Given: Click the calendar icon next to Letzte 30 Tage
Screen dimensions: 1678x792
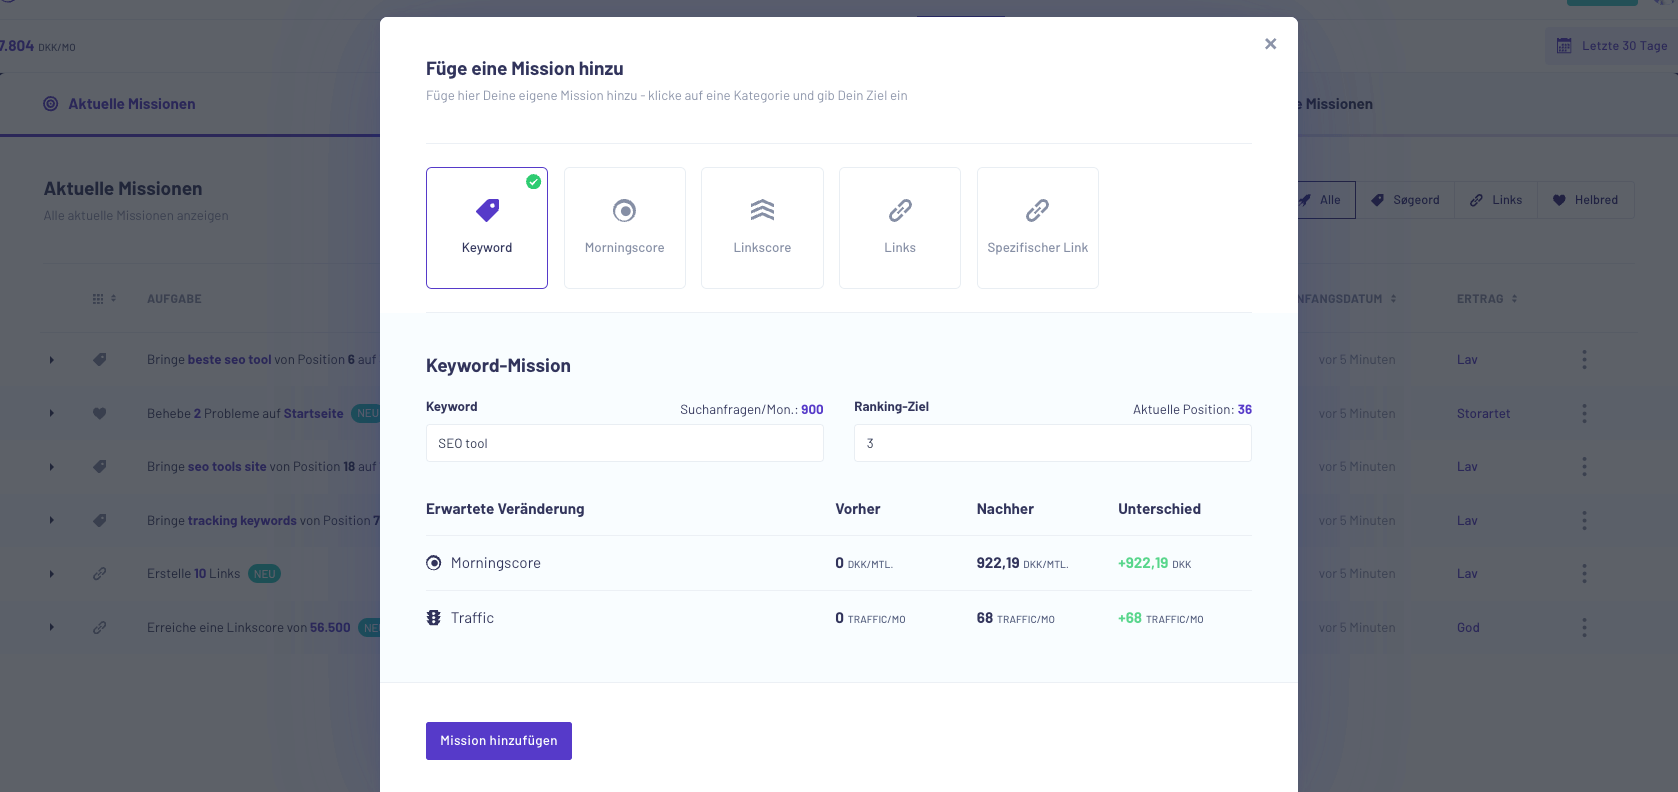Looking at the screenshot, I should coord(1564,46).
